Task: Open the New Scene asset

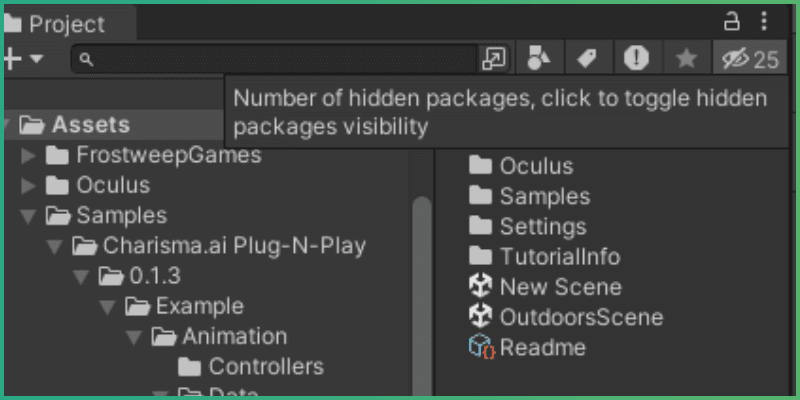Action: [559, 287]
